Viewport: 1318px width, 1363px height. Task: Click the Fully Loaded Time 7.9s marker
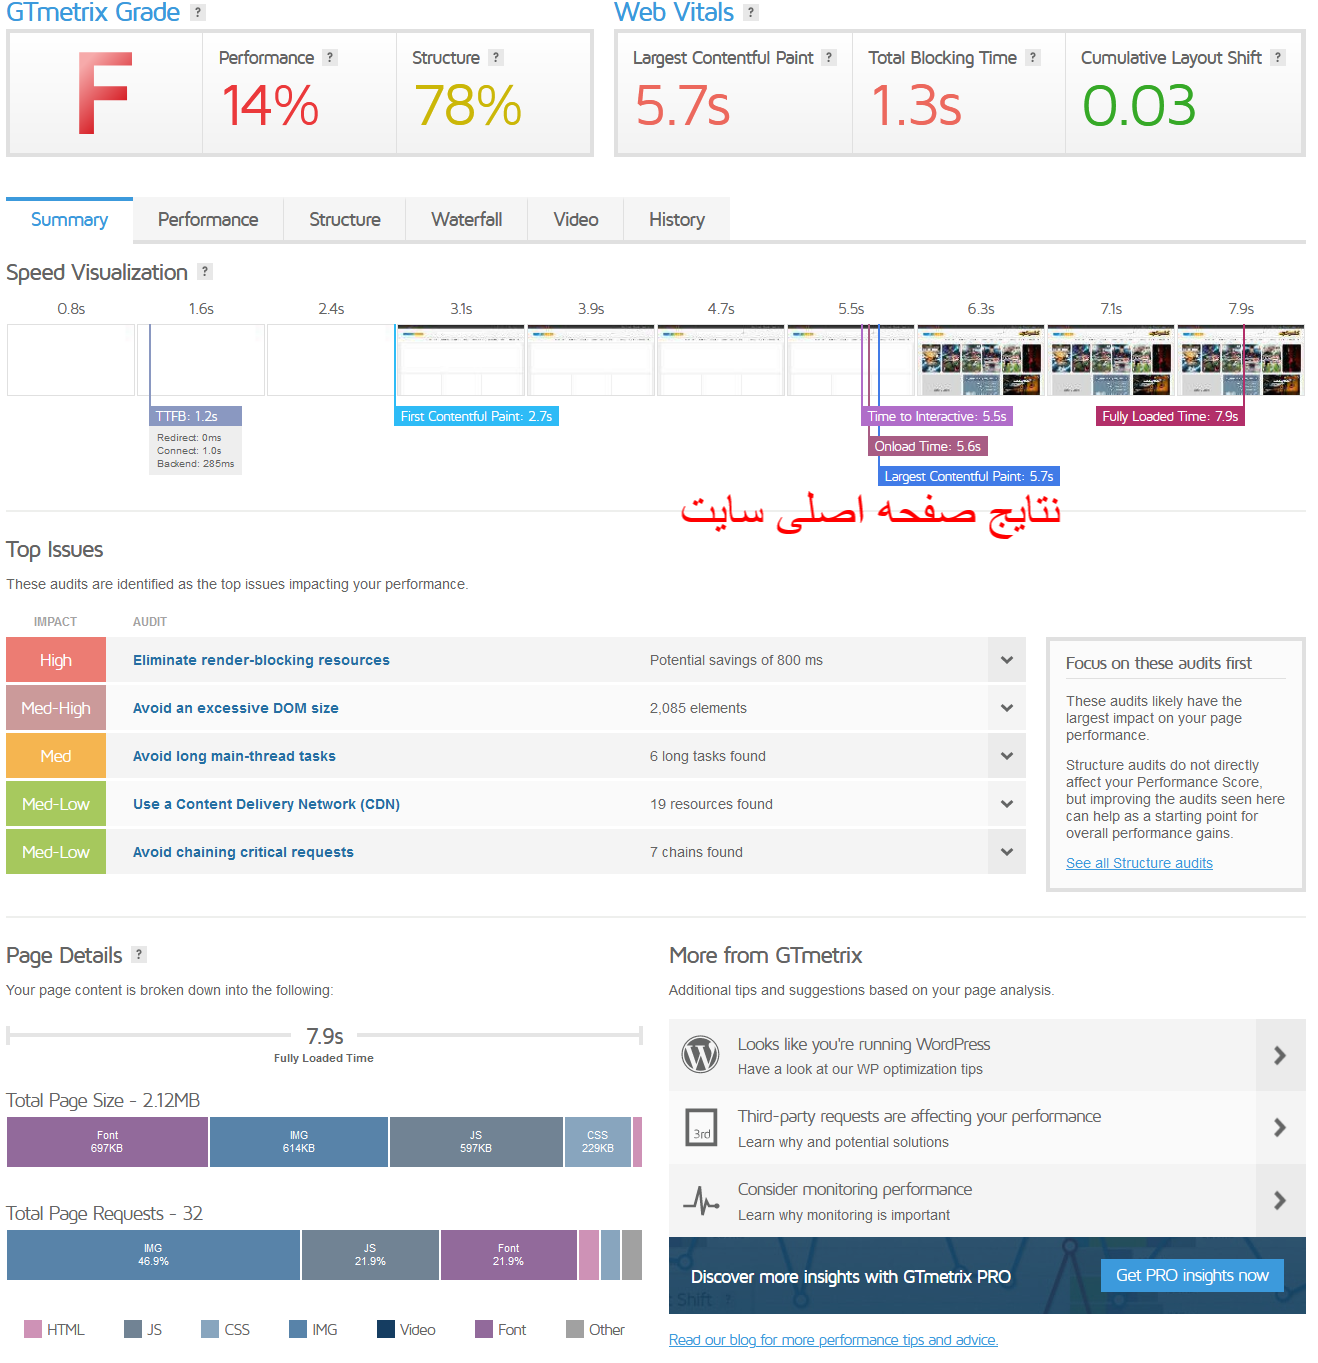[x=1170, y=416]
